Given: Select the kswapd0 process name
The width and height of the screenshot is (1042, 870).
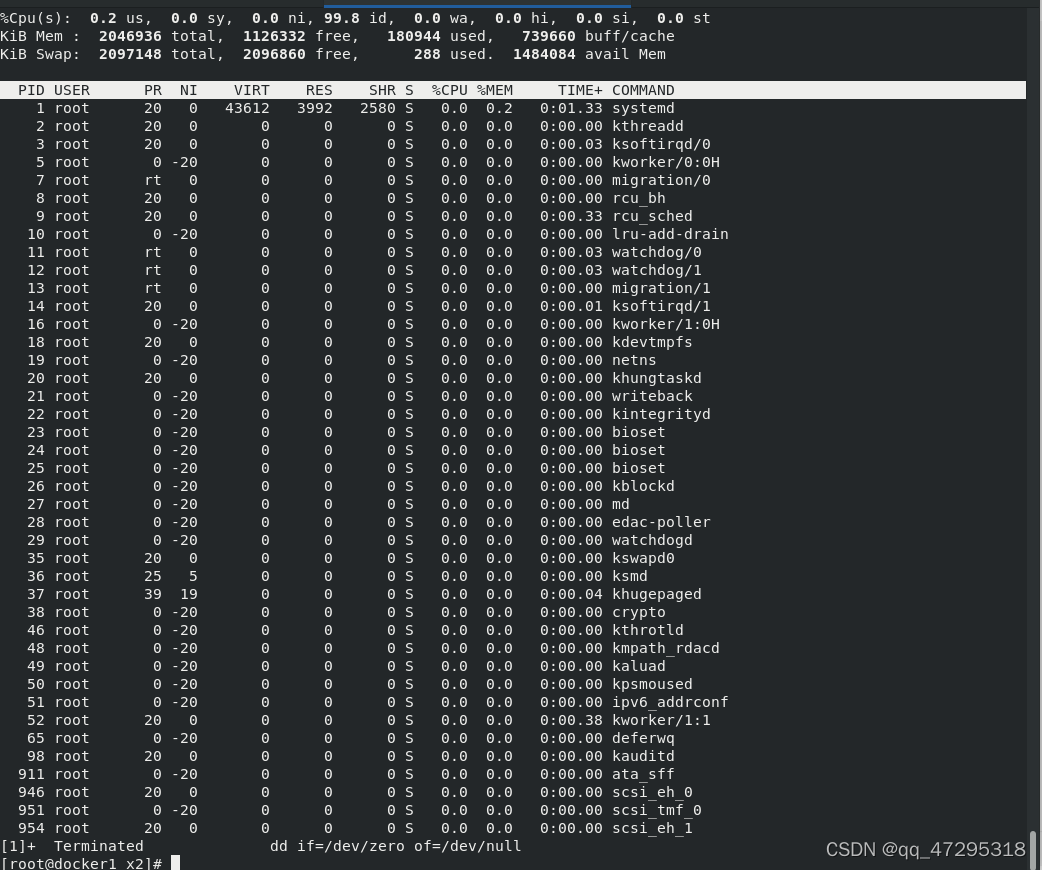Looking at the screenshot, I should click(643, 558).
